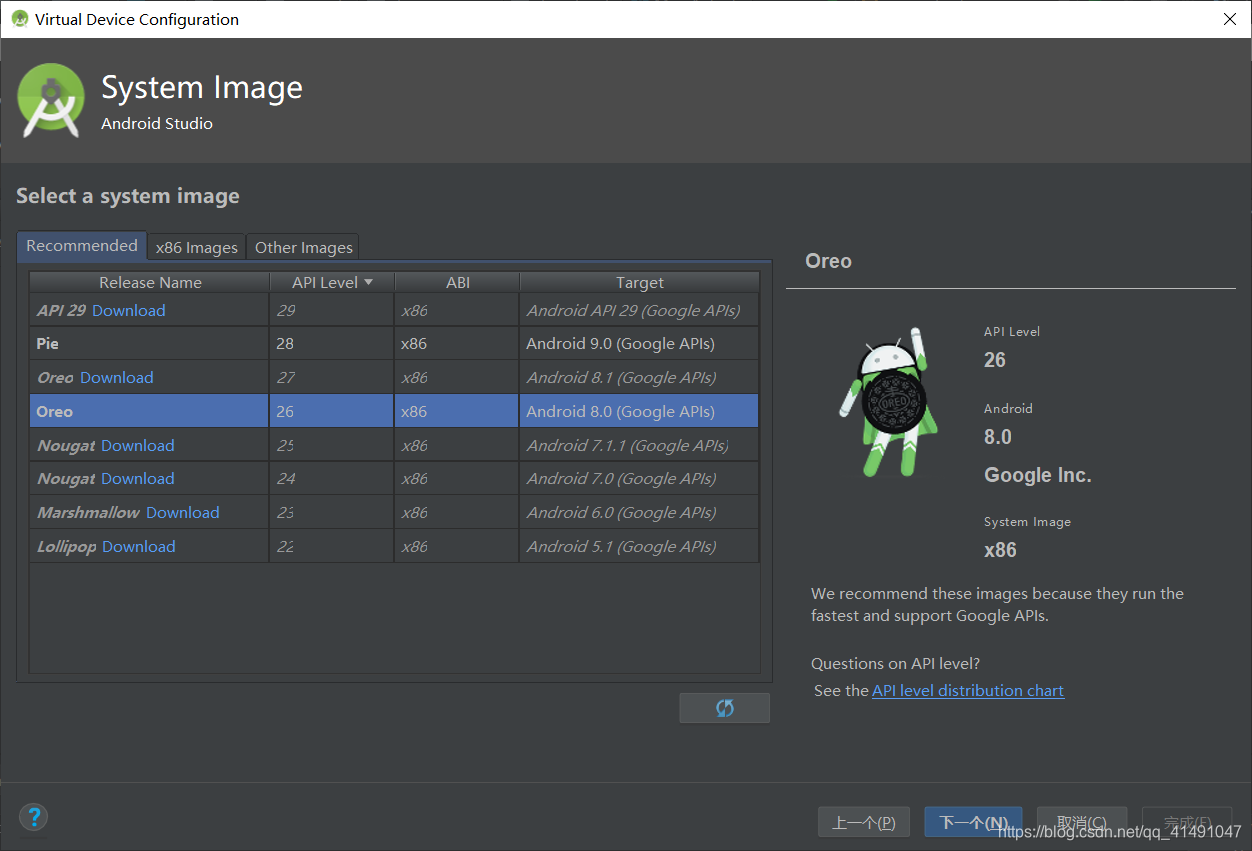Click the 上一个(P) previous button

coord(864,823)
